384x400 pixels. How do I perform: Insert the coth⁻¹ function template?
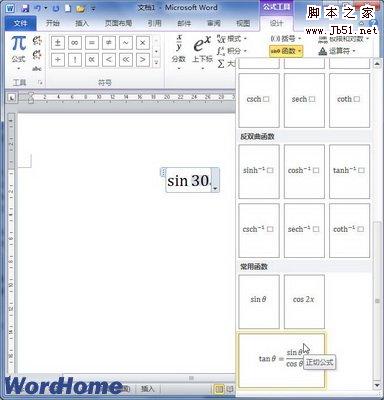click(x=349, y=230)
